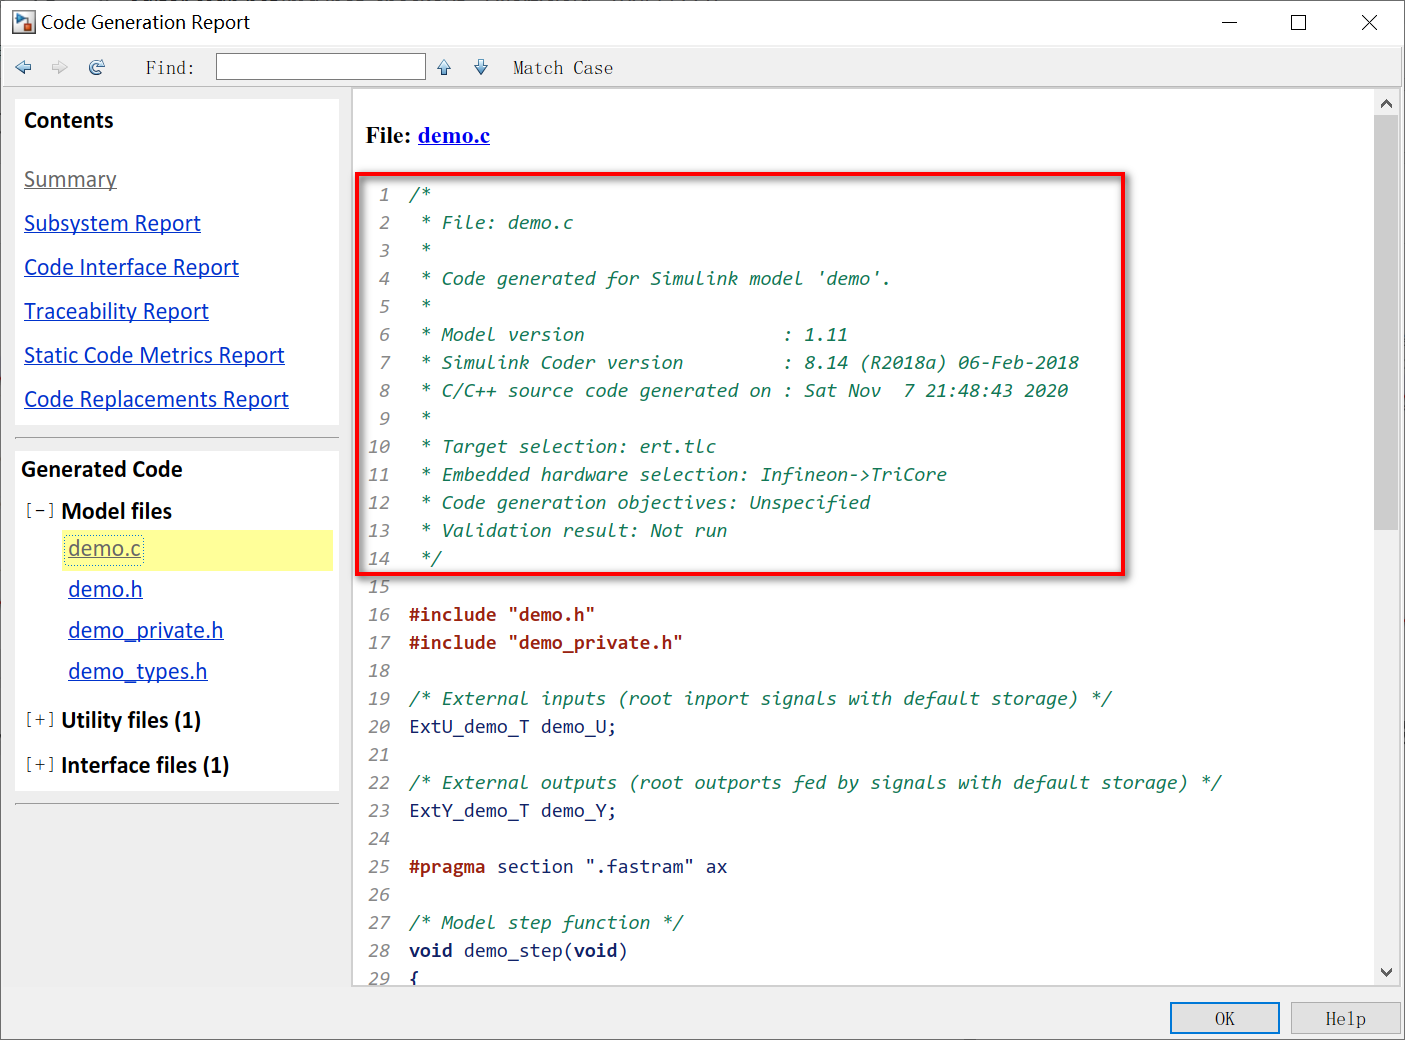The height and width of the screenshot is (1040, 1405).
Task: Go back with the left arrow icon
Action: [24, 67]
